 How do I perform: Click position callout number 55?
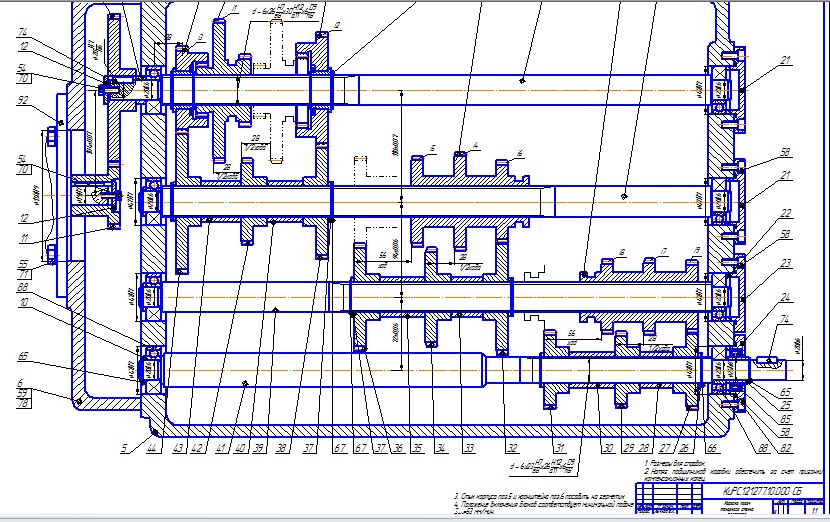tap(23, 264)
